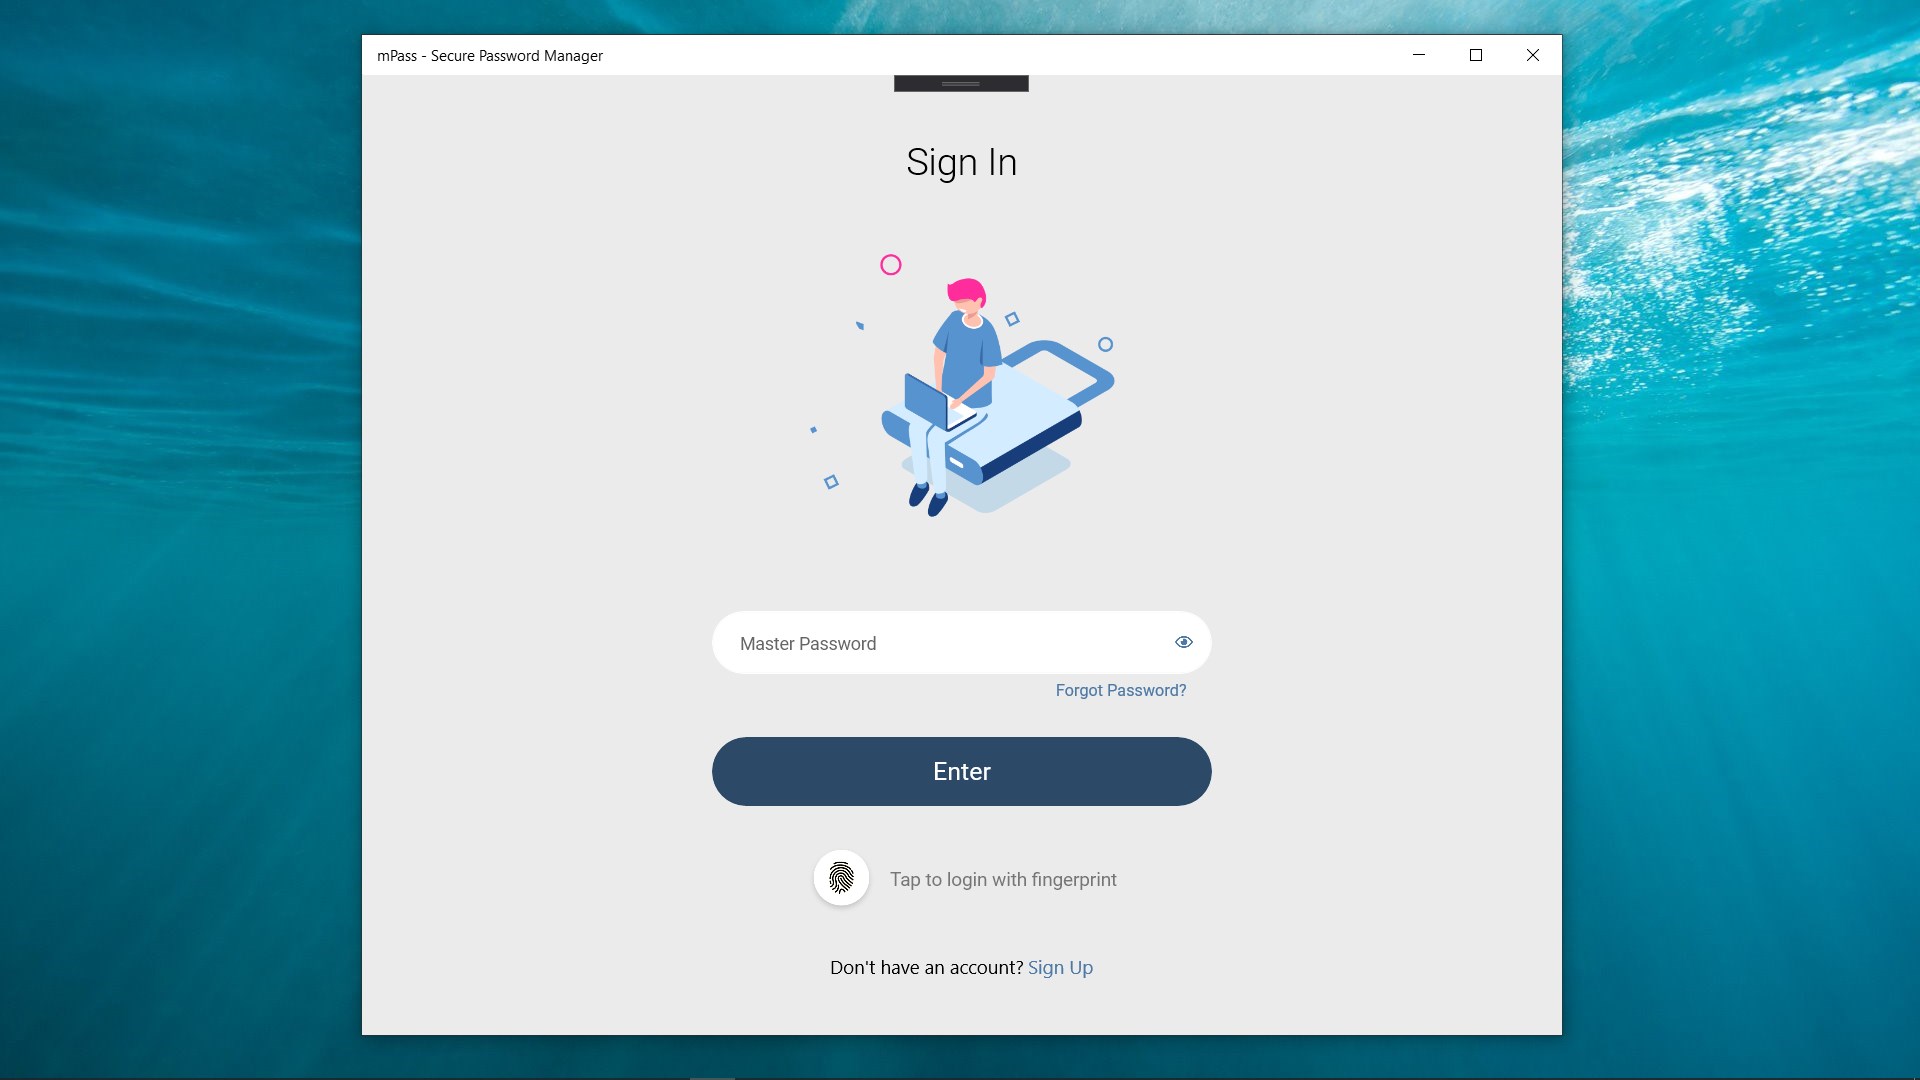This screenshot has width=1920, height=1080.
Task: Click the dark blue Enter button
Action: tap(961, 771)
